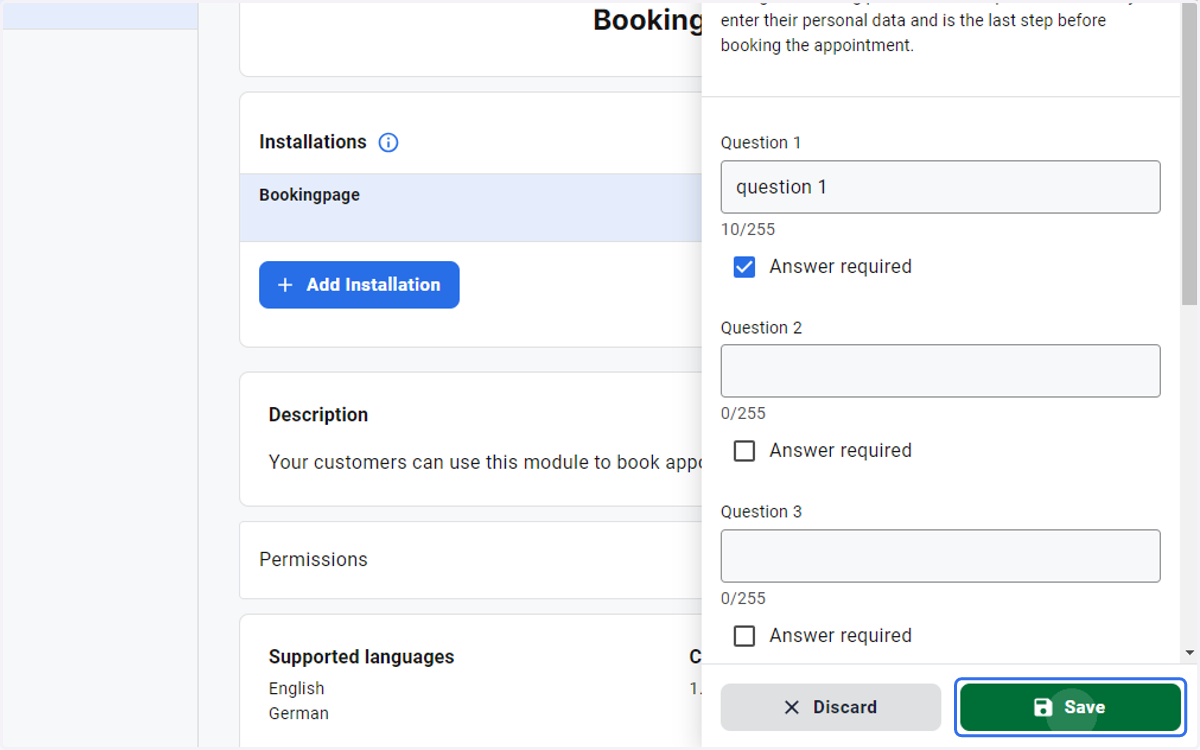Focus the Question 2 input field
Screen dimensions: 1200x750
[x=940, y=371]
